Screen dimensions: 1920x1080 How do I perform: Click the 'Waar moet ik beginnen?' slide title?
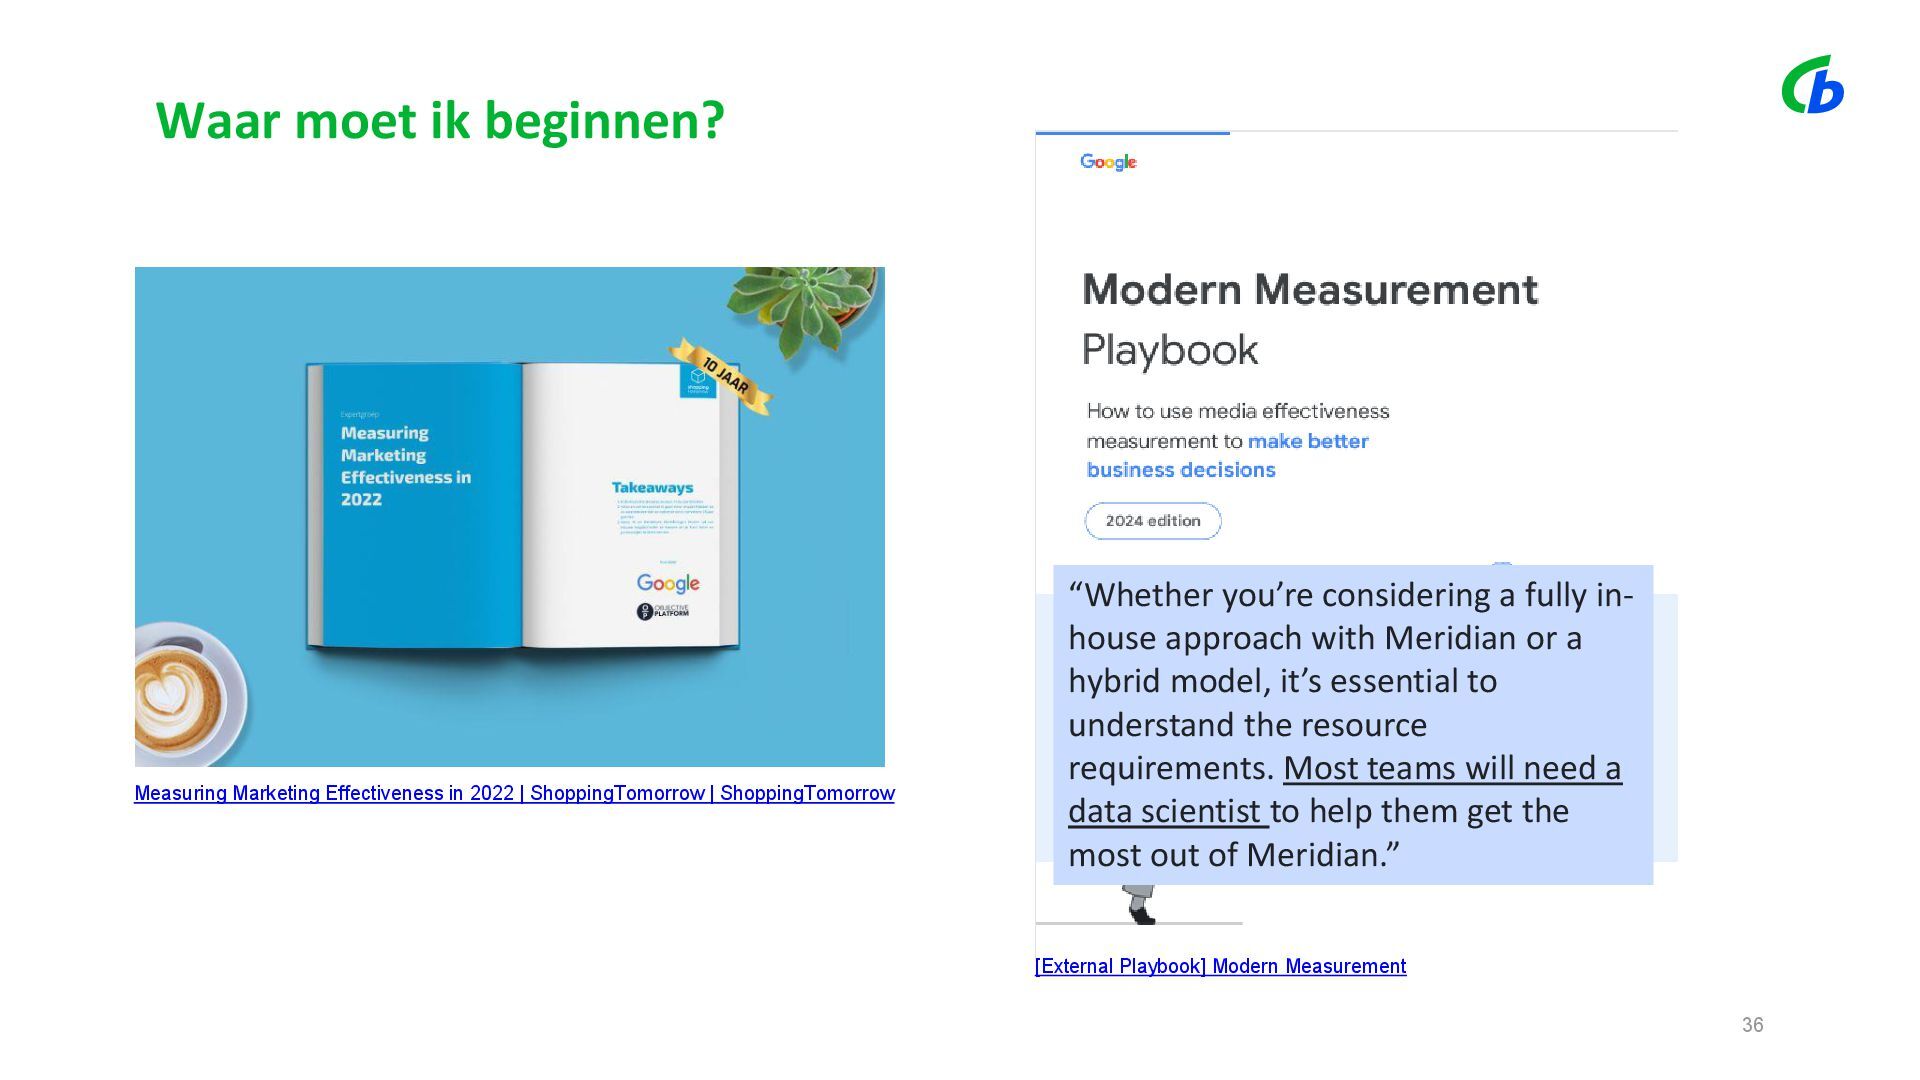(440, 120)
